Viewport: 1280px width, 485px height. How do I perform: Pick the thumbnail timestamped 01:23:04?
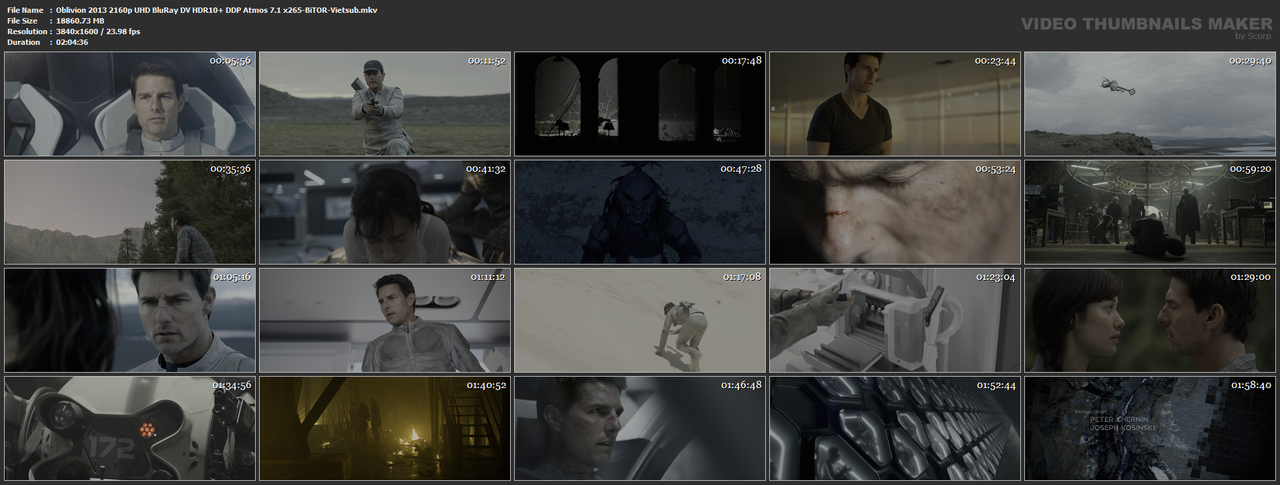895,320
